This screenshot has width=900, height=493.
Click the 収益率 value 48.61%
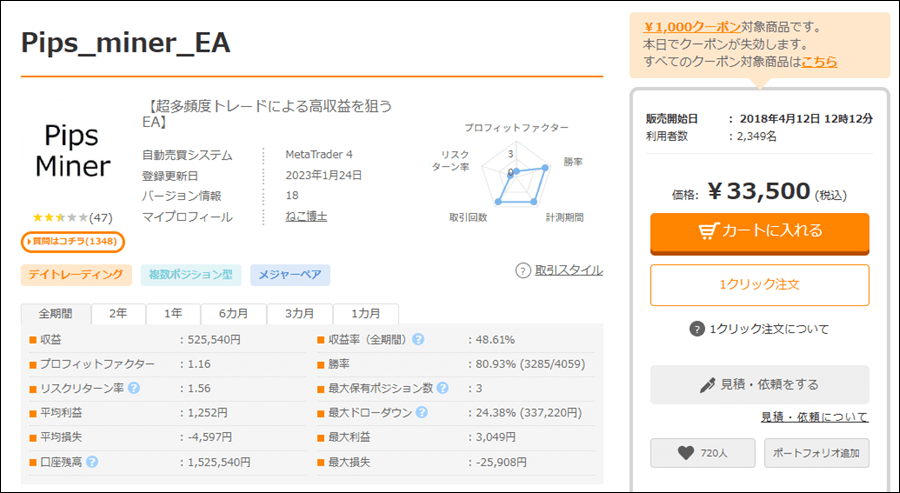coord(495,340)
